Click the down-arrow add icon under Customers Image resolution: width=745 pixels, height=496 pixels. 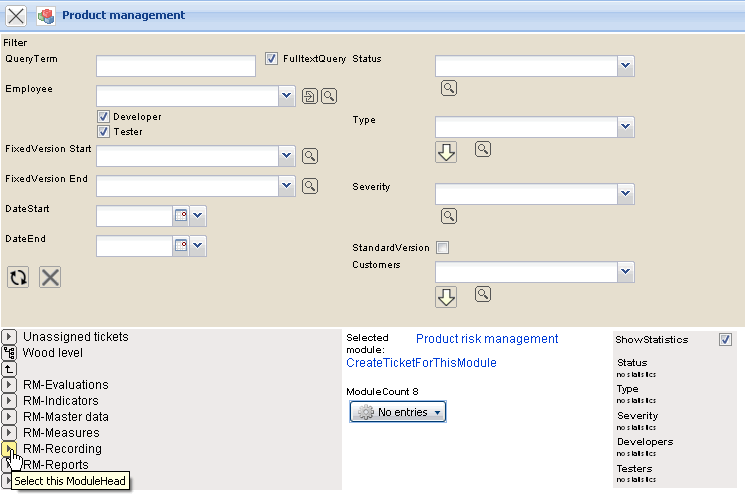coord(446,297)
